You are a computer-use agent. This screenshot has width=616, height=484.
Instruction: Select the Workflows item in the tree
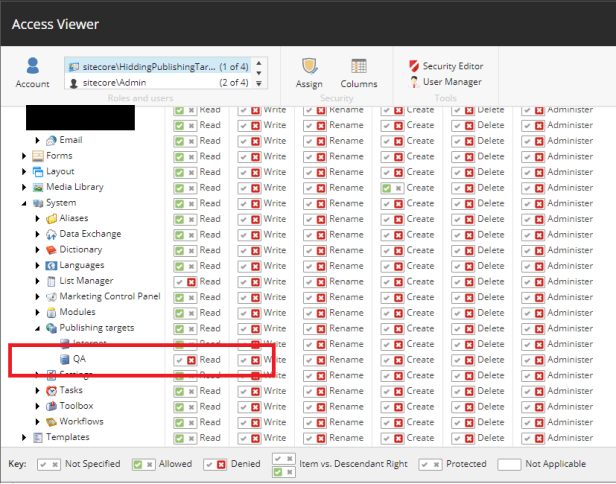pos(81,421)
